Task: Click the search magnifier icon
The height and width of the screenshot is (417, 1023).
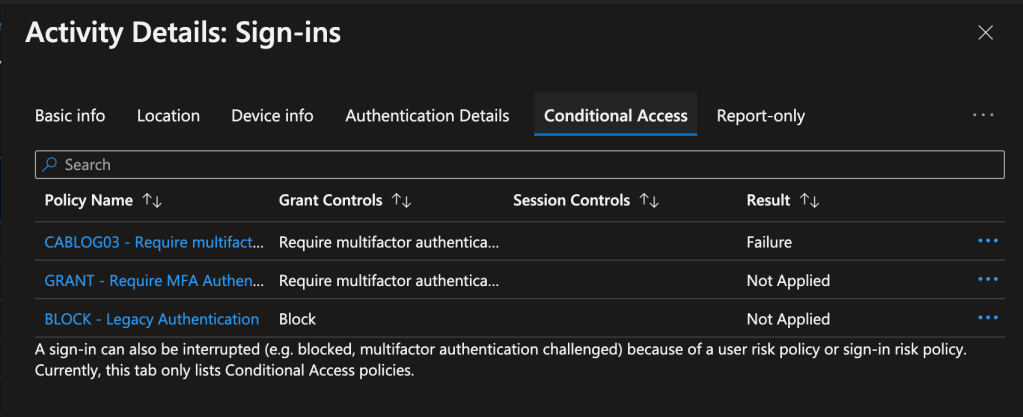Action: tap(50, 164)
